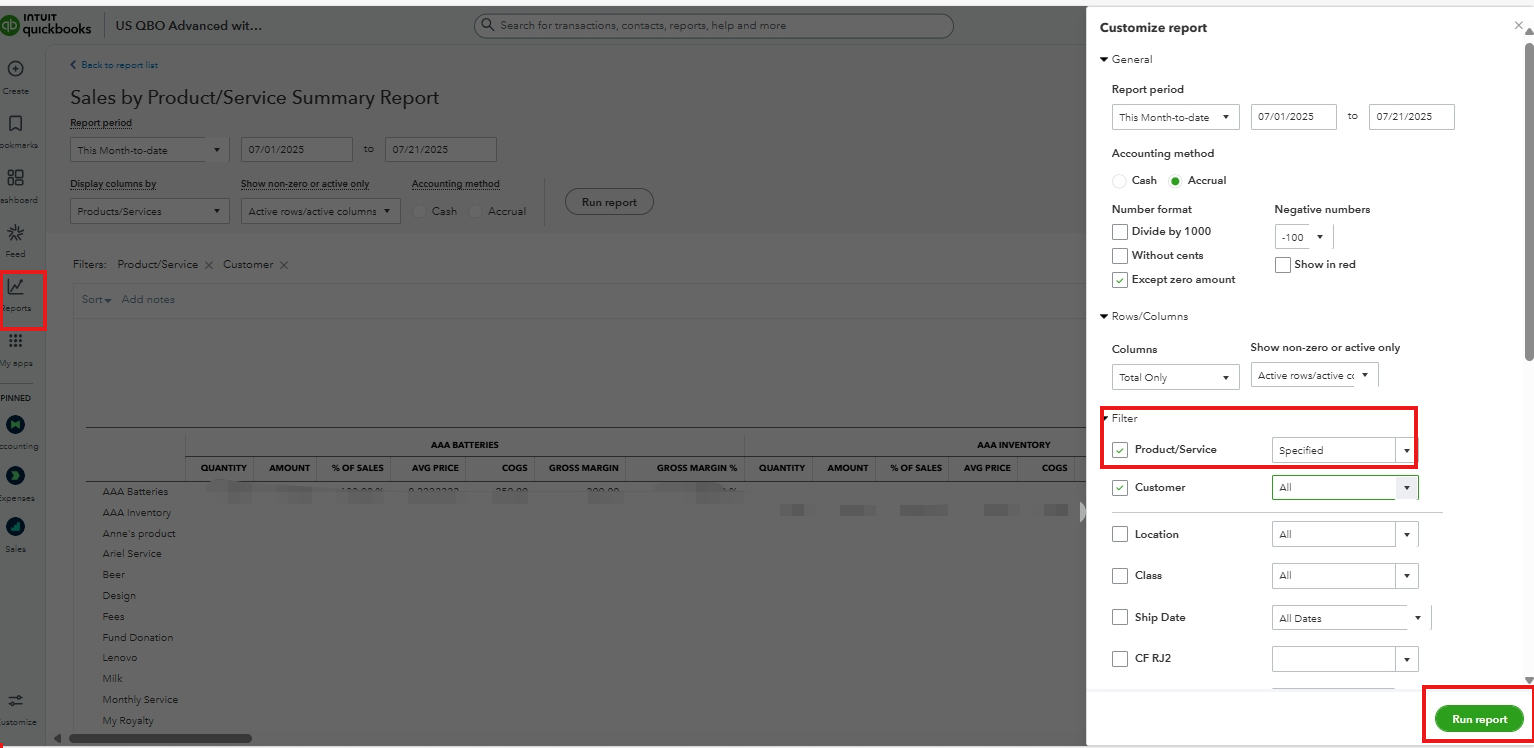Select Accrual method in Customize panel

1175,181
